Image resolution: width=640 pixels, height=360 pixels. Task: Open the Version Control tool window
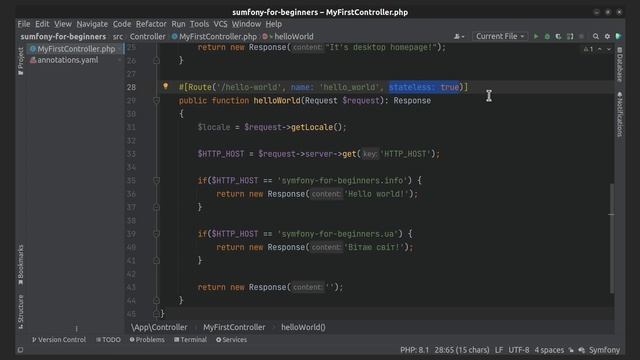pos(59,340)
